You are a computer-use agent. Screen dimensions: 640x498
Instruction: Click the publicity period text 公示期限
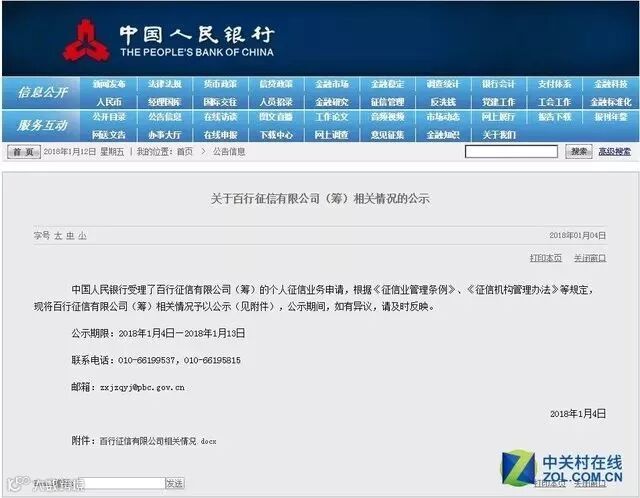[x=158, y=333]
